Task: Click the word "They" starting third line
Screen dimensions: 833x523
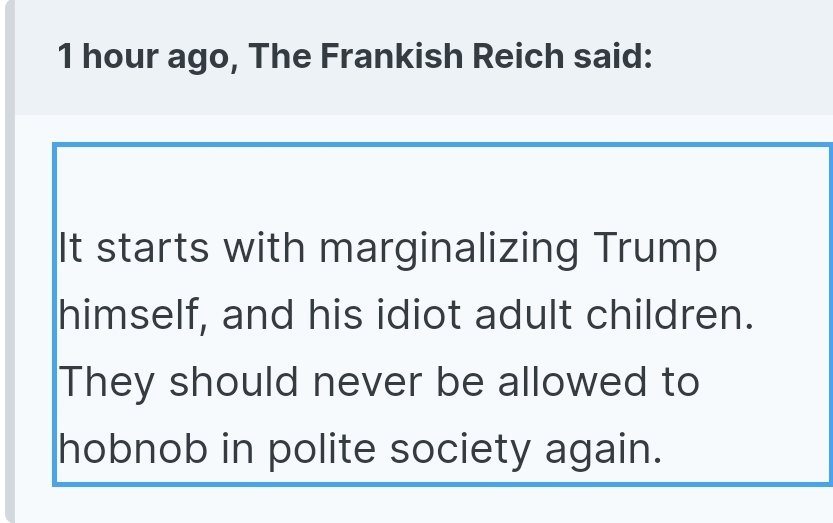Action: (107, 383)
